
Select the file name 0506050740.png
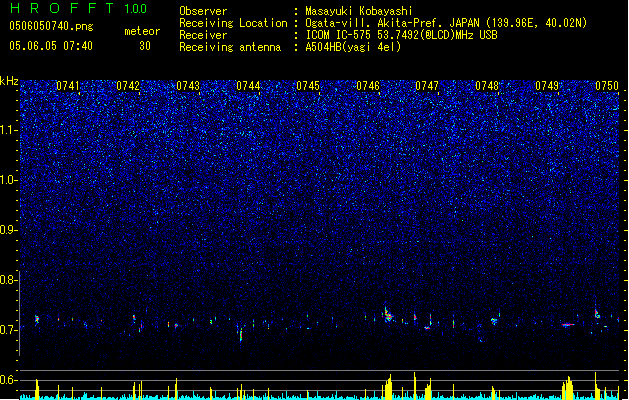[51, 26]
